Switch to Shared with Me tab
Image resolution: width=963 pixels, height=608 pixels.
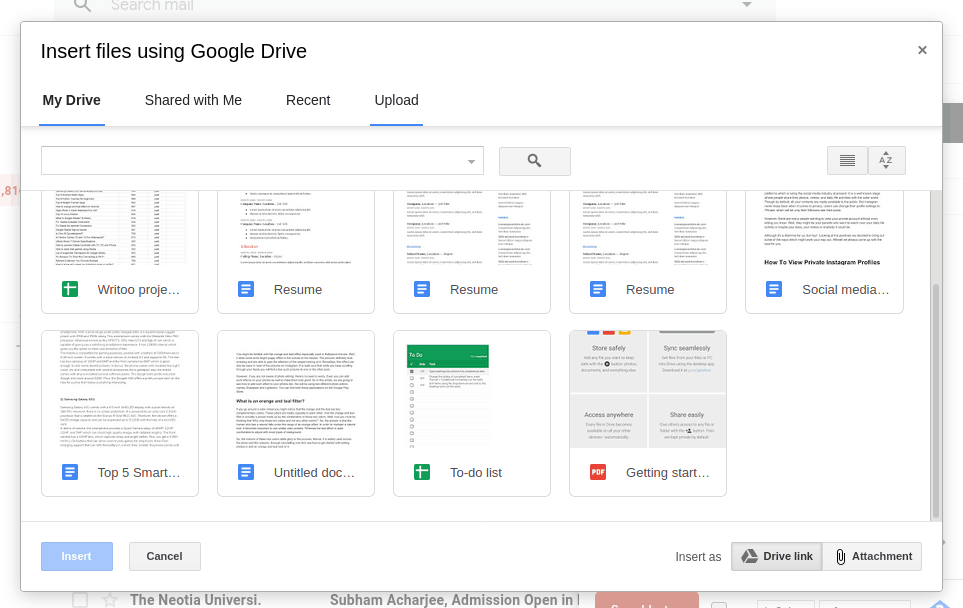[193, 100]
